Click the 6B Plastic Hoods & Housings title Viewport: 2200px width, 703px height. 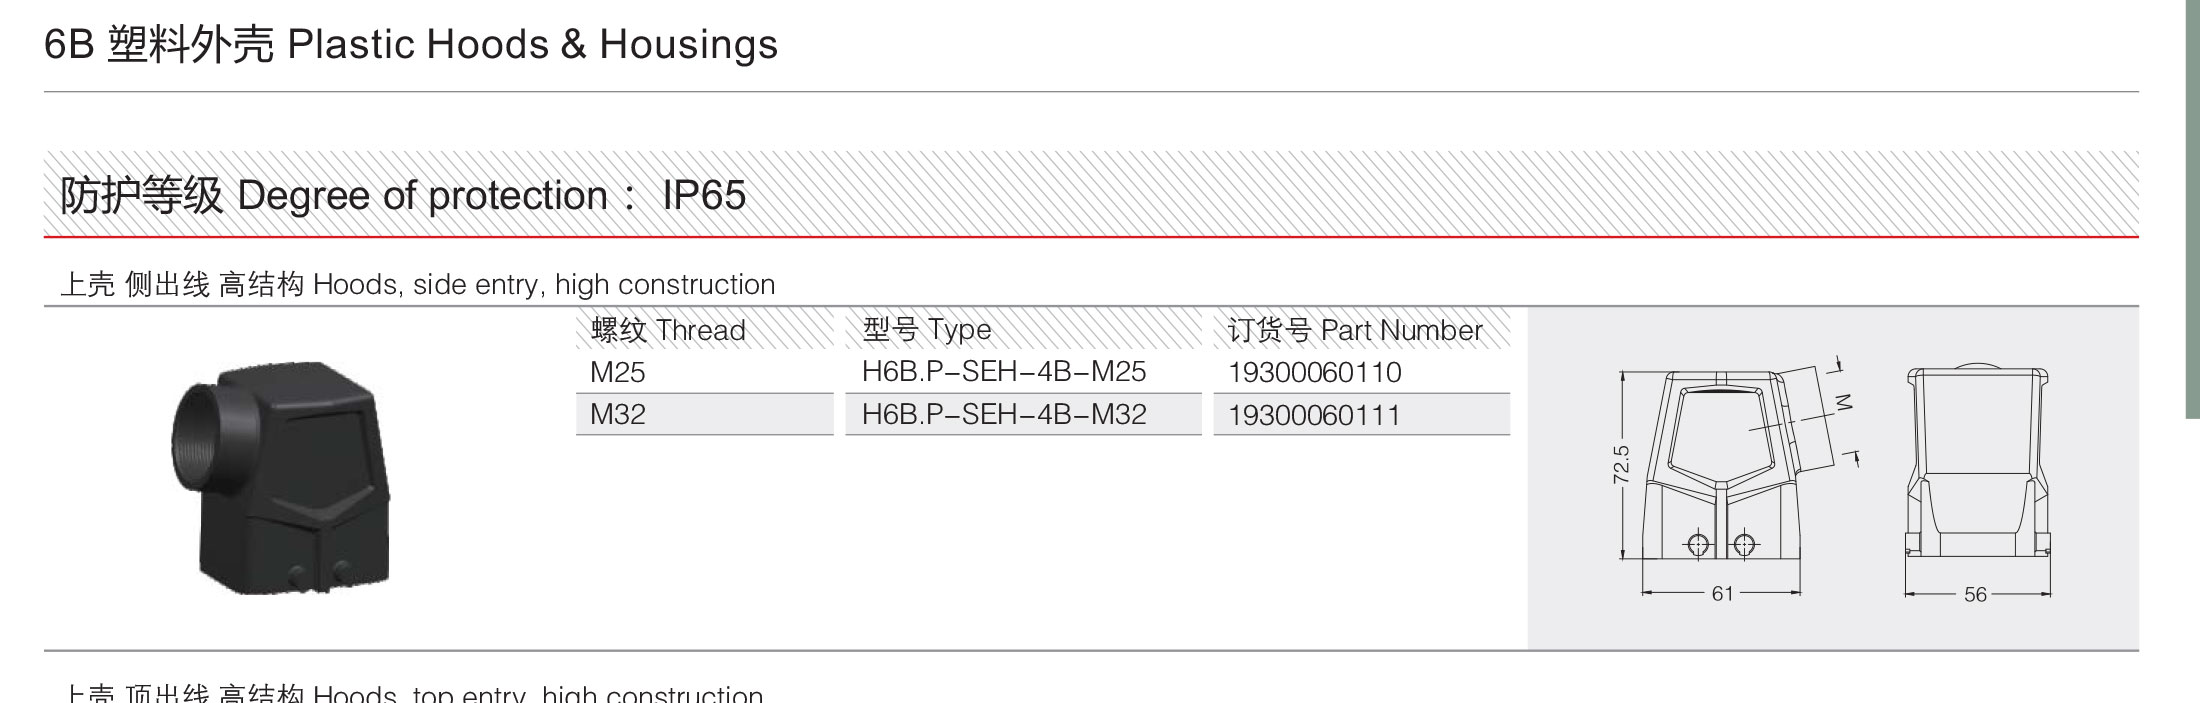pyautogui.click(x=411, y=45)
